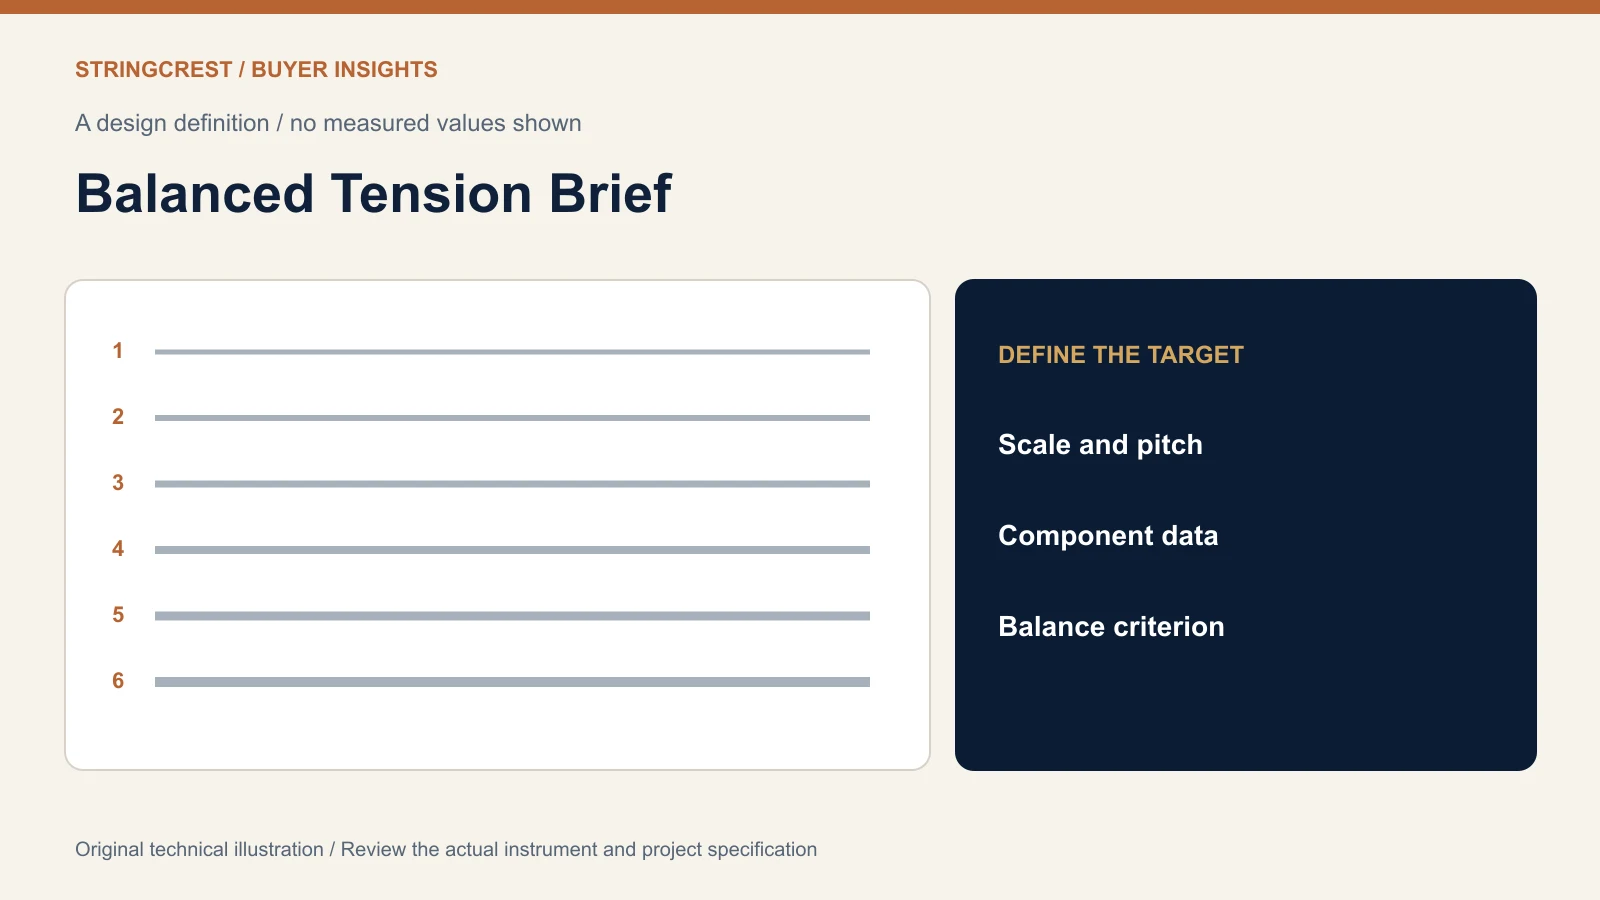
Task: Click the fifth string line
Action: pyautogui.click(x=512, y=616)
